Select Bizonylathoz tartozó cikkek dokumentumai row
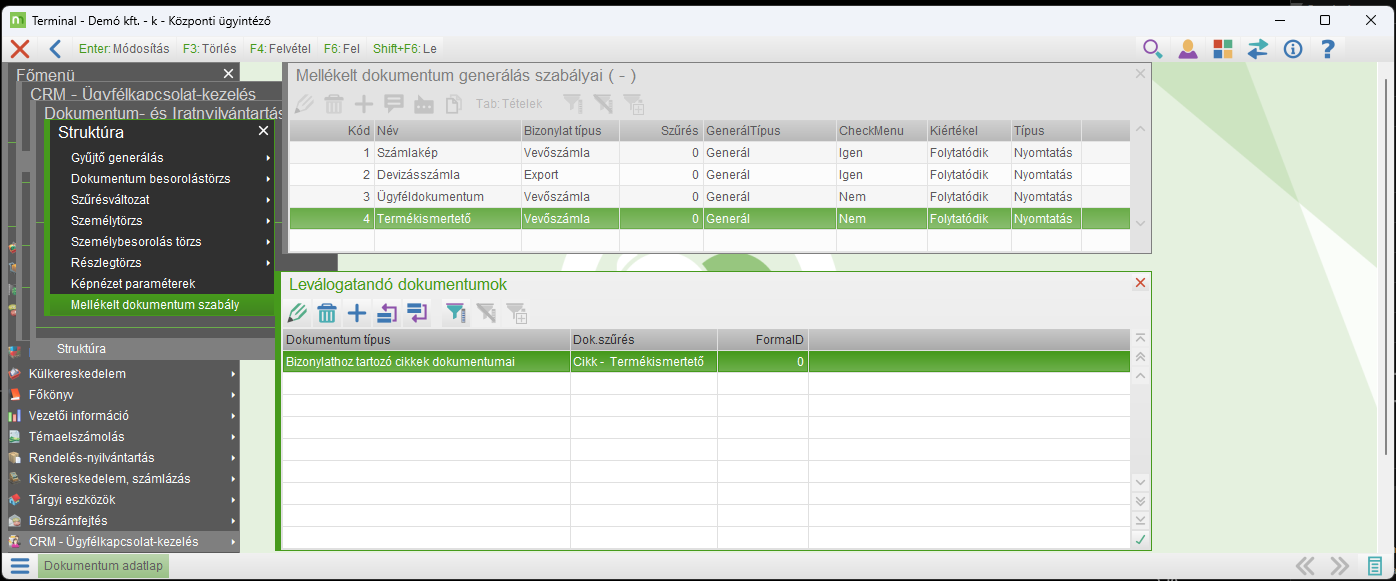This screenshot has height=581, width=1396. click(x=706, y=362)
